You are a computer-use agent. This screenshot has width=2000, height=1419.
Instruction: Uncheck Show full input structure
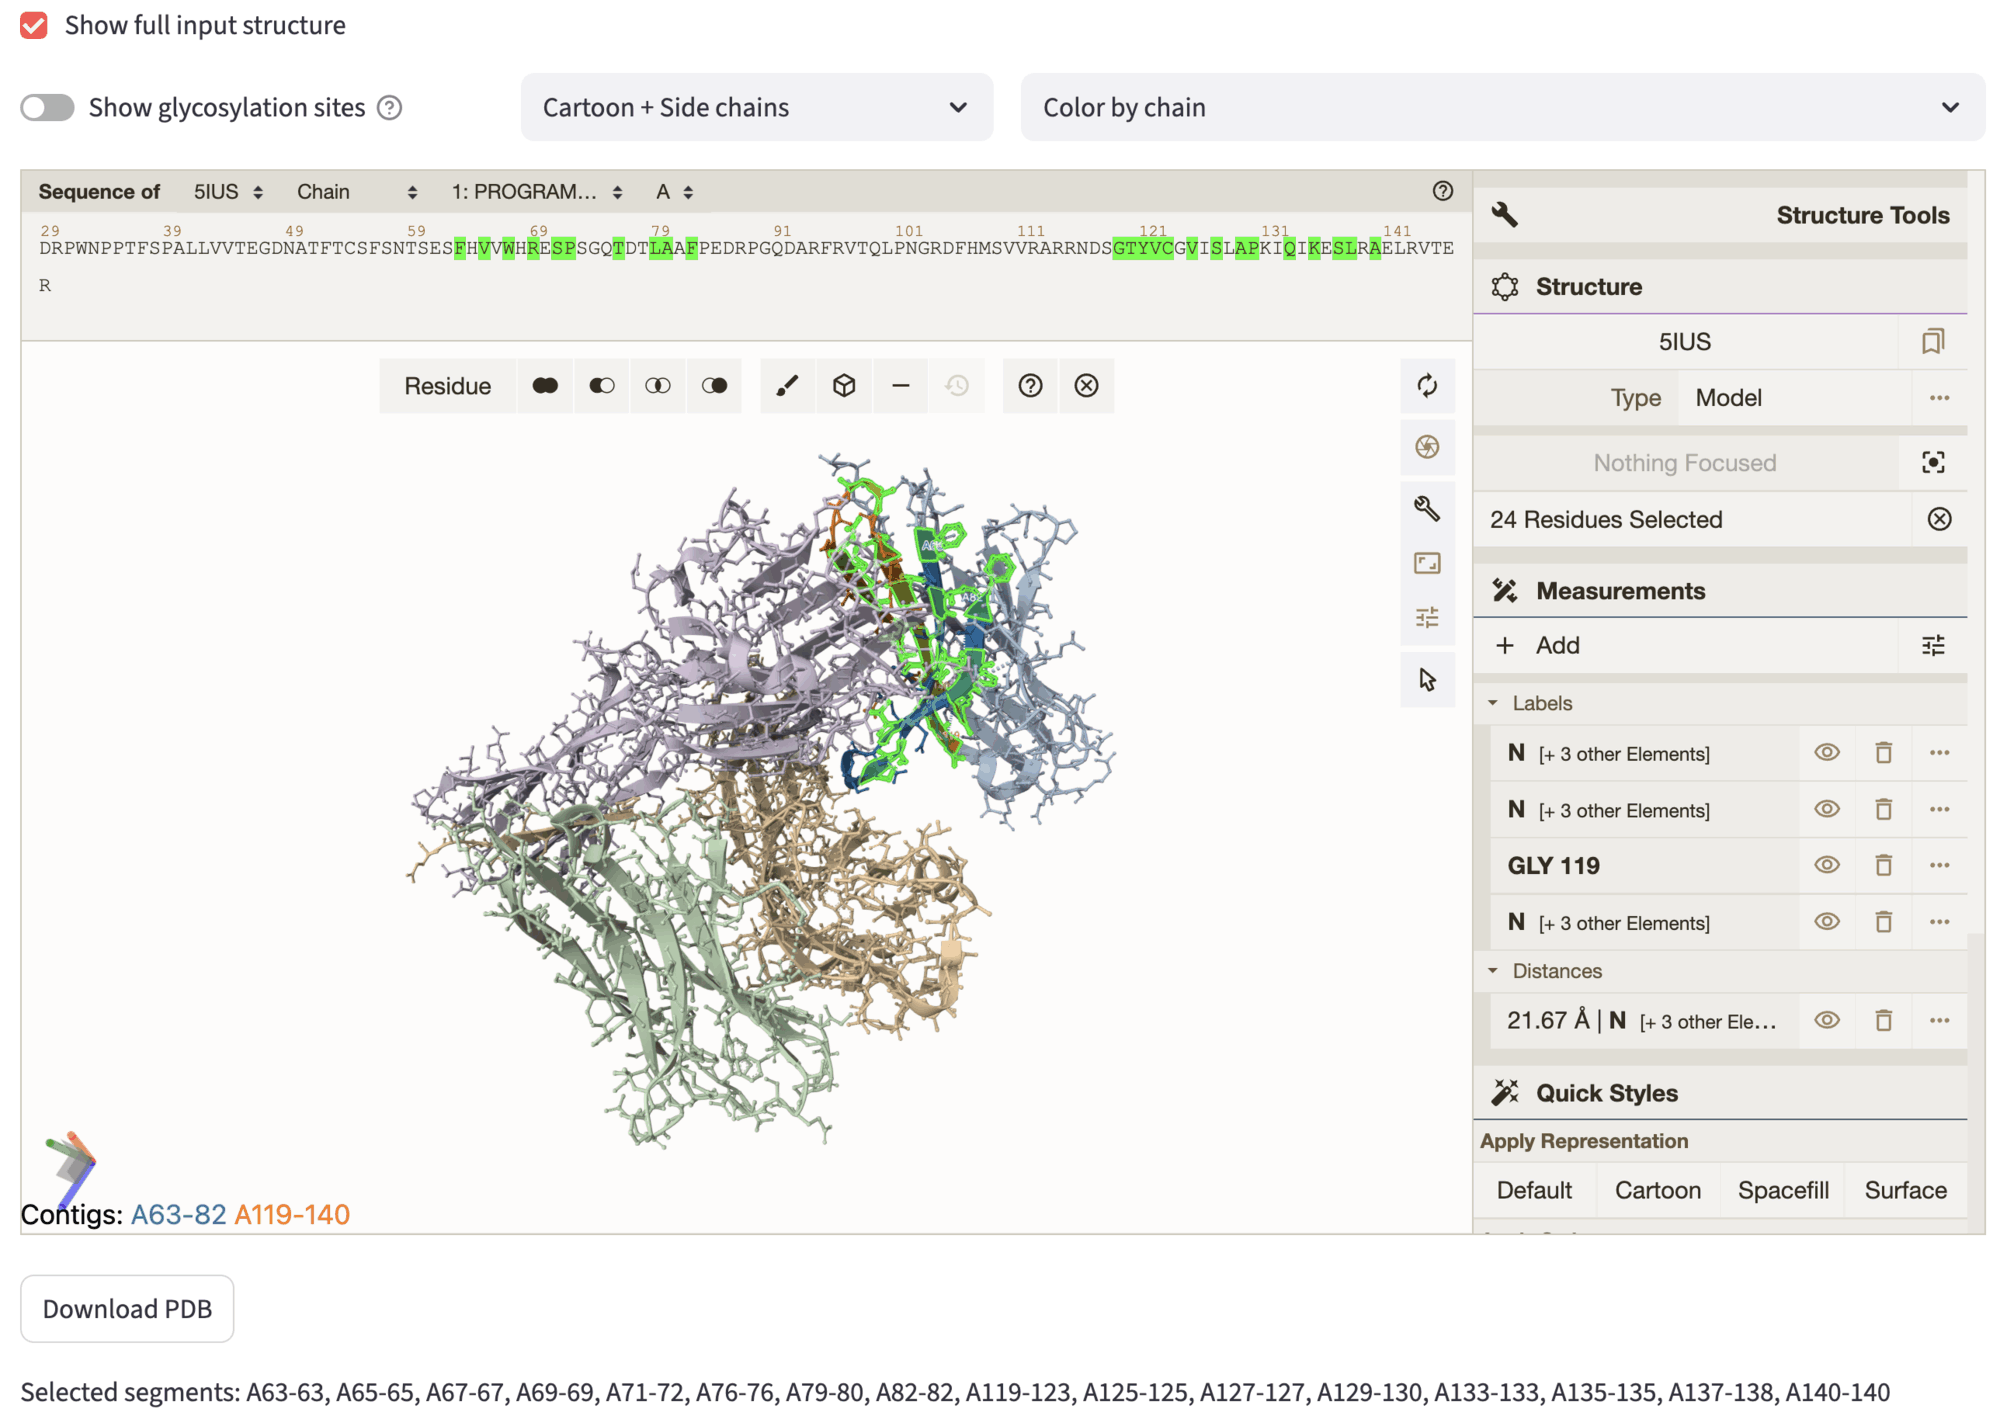tap(34, 25)
